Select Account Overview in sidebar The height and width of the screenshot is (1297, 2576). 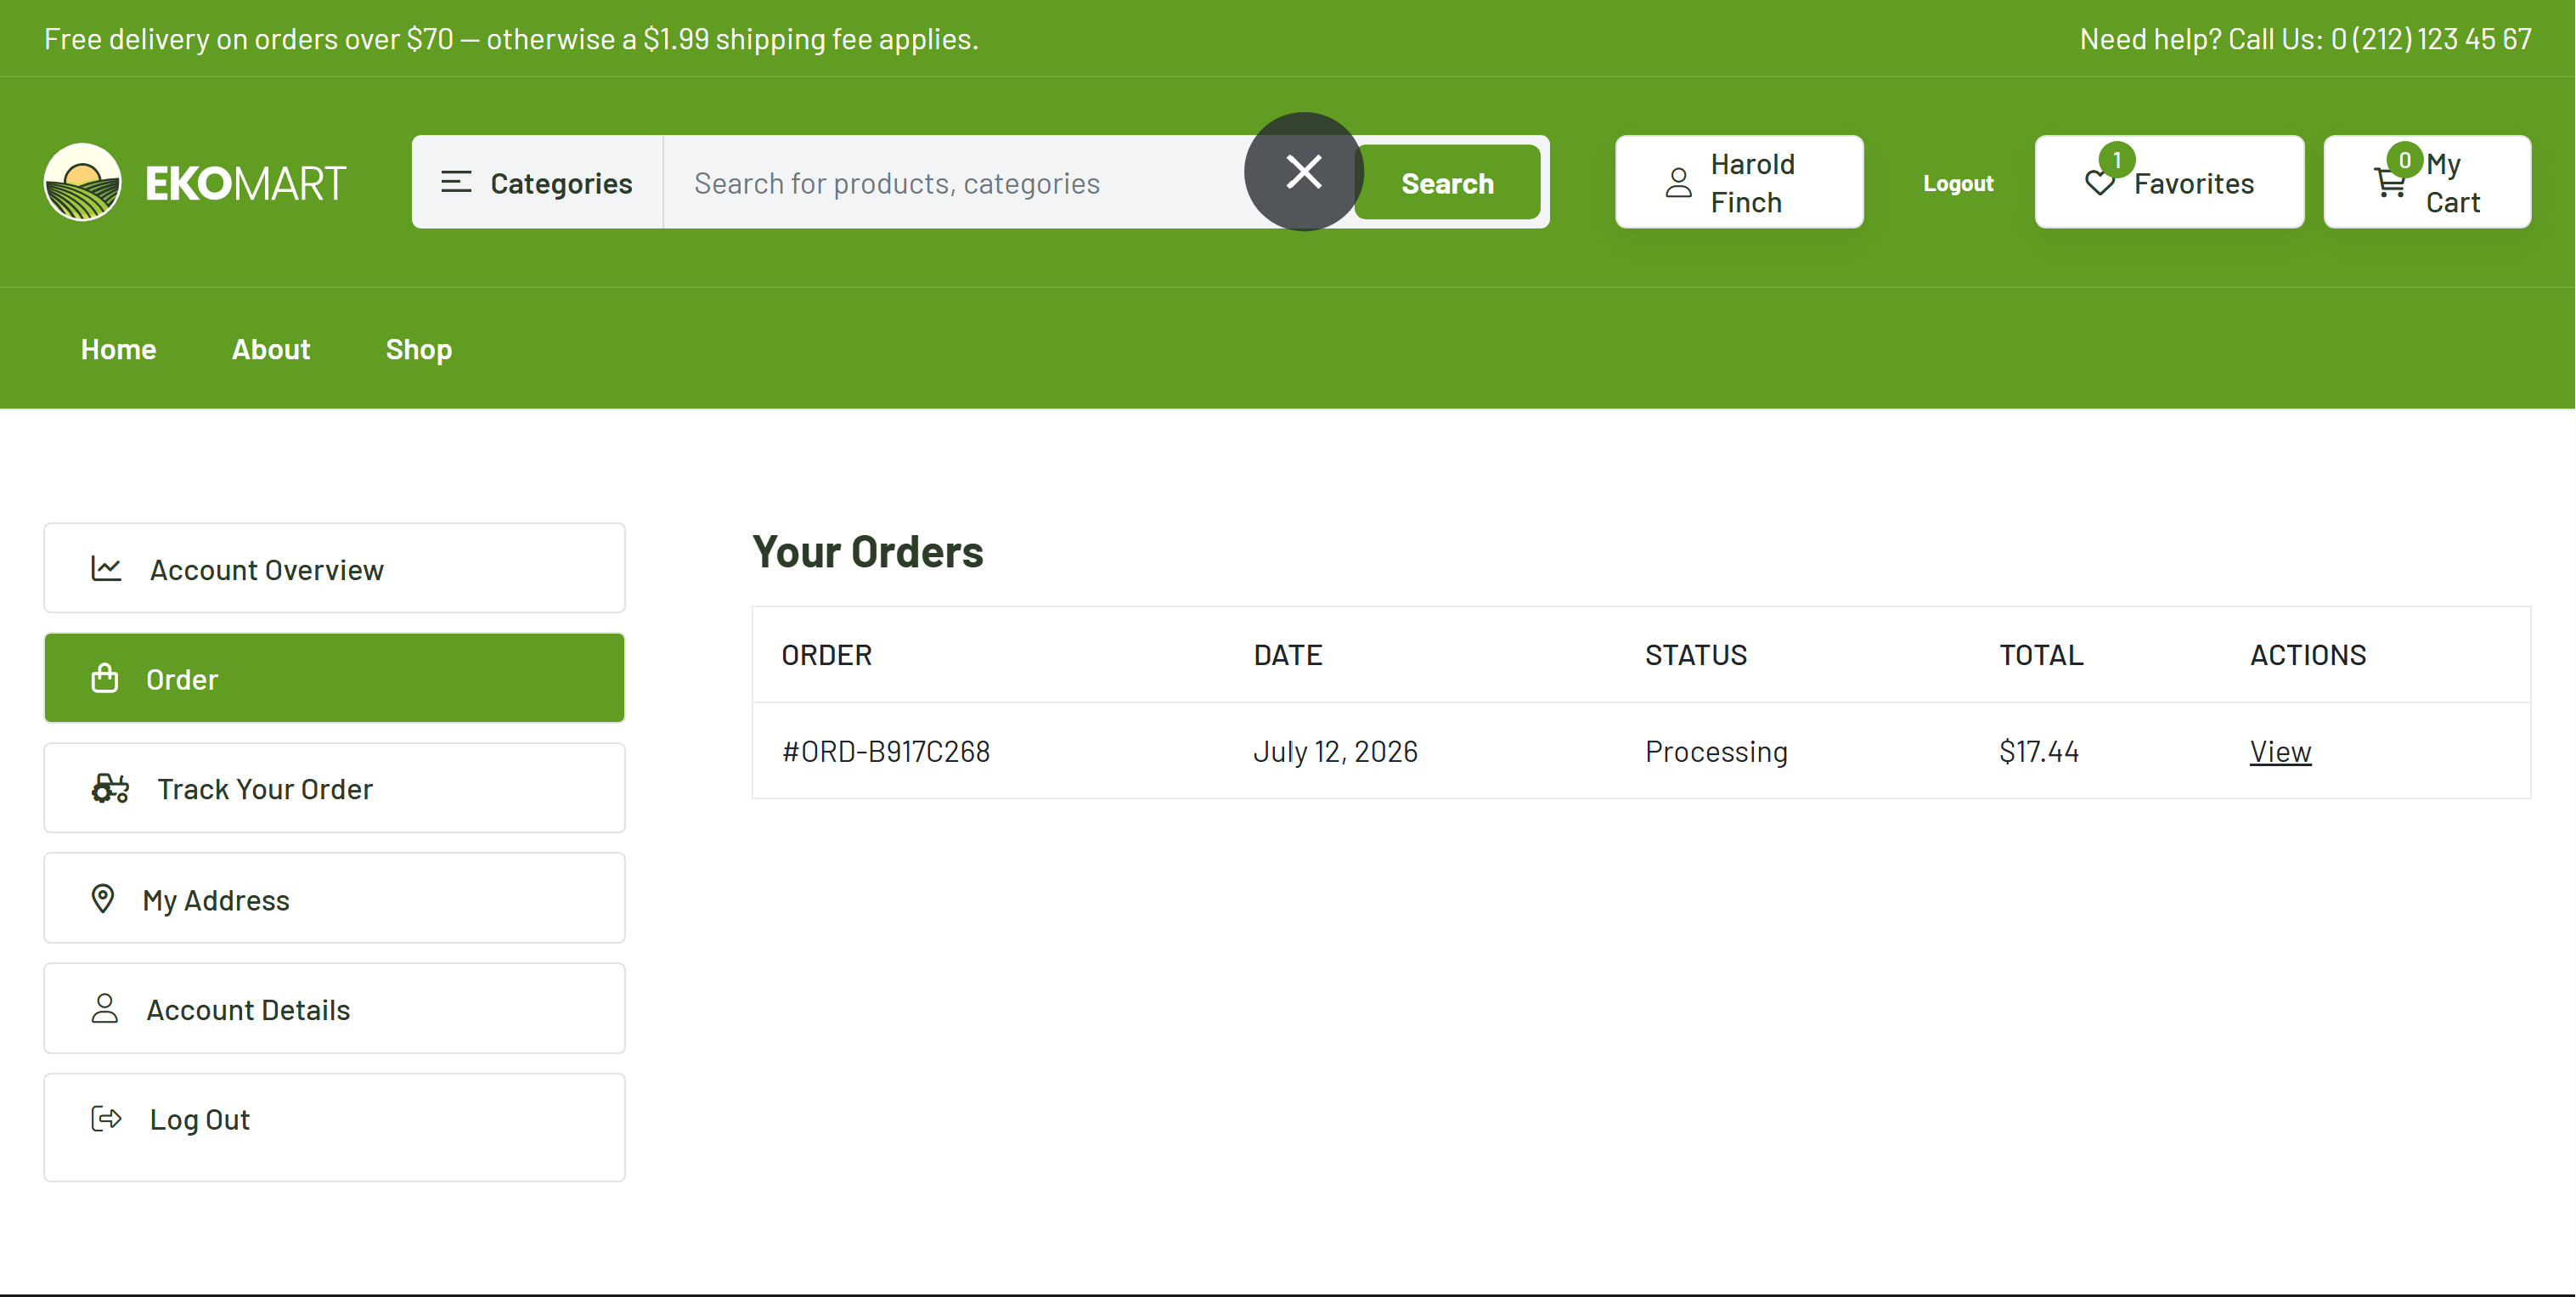click(x=334, y=568)
